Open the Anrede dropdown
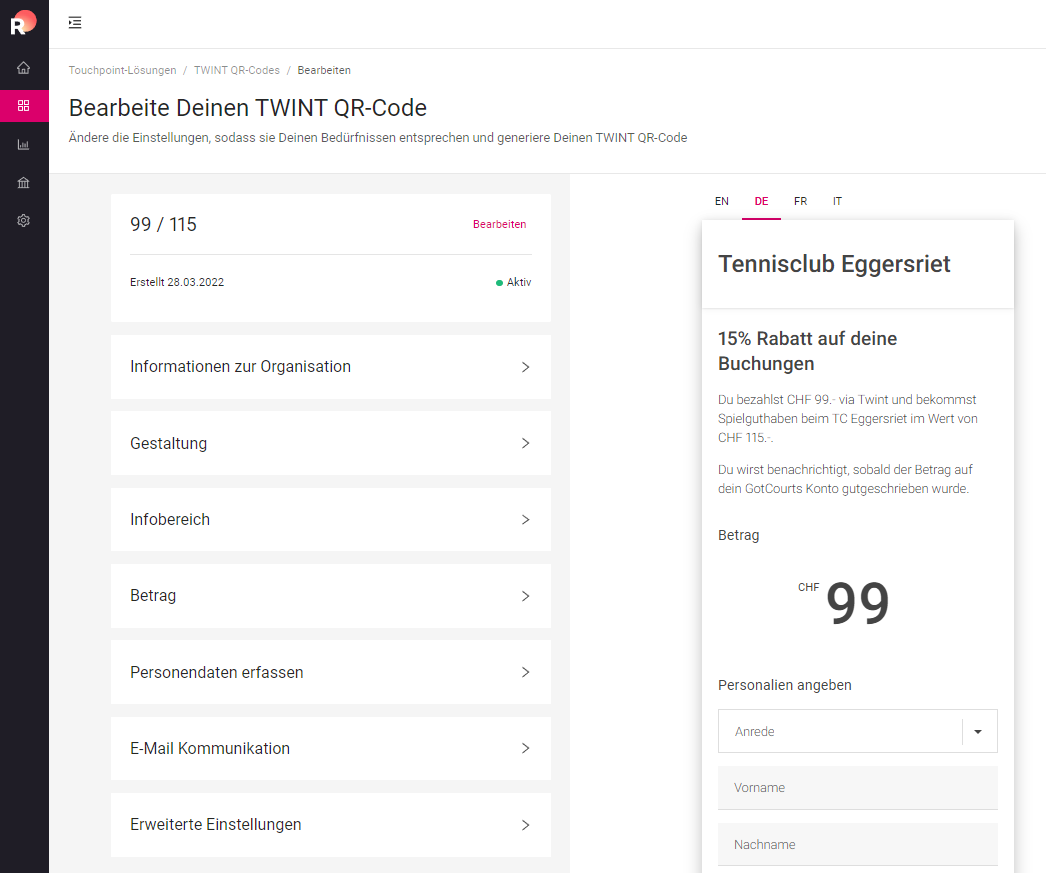 tap(858, 731)
